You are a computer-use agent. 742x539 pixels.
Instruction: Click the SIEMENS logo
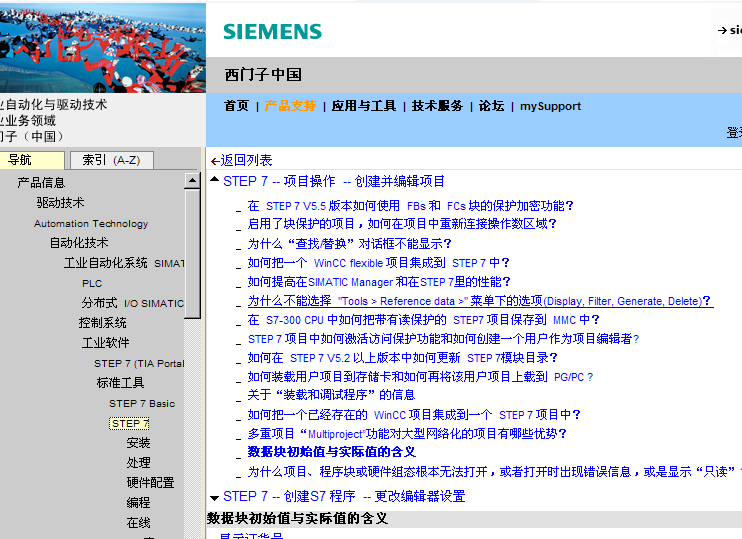(x=273, y=32)
